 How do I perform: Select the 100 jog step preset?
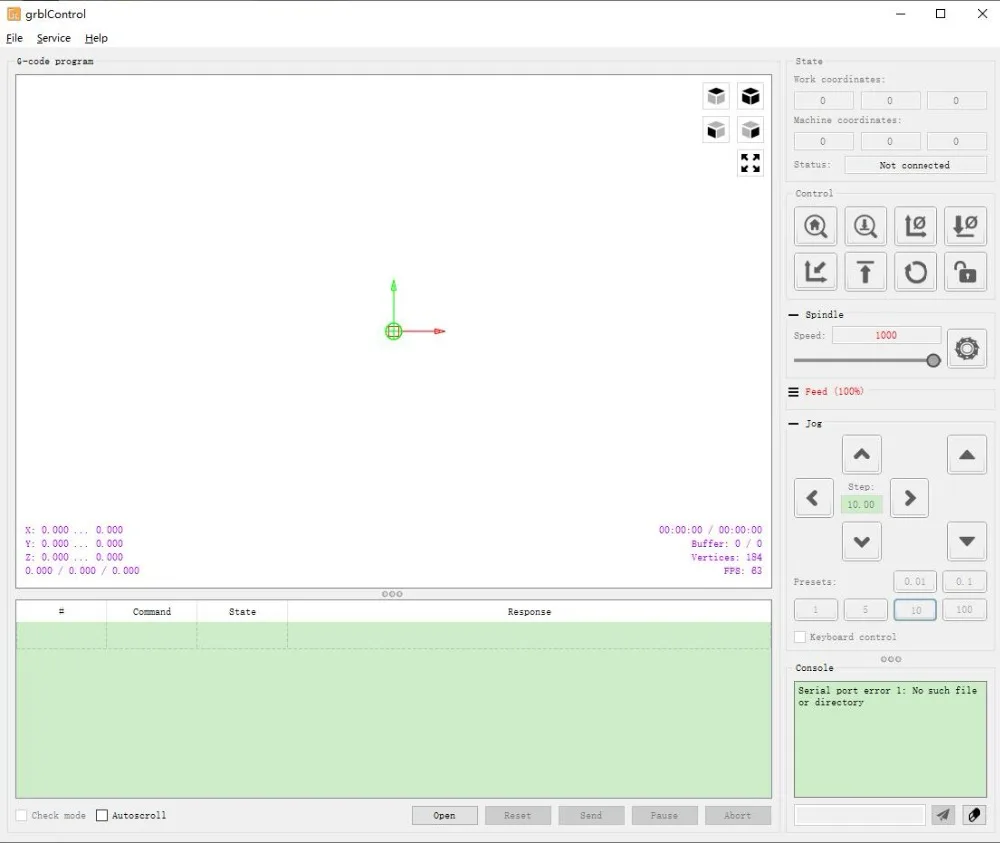point(964,610)
